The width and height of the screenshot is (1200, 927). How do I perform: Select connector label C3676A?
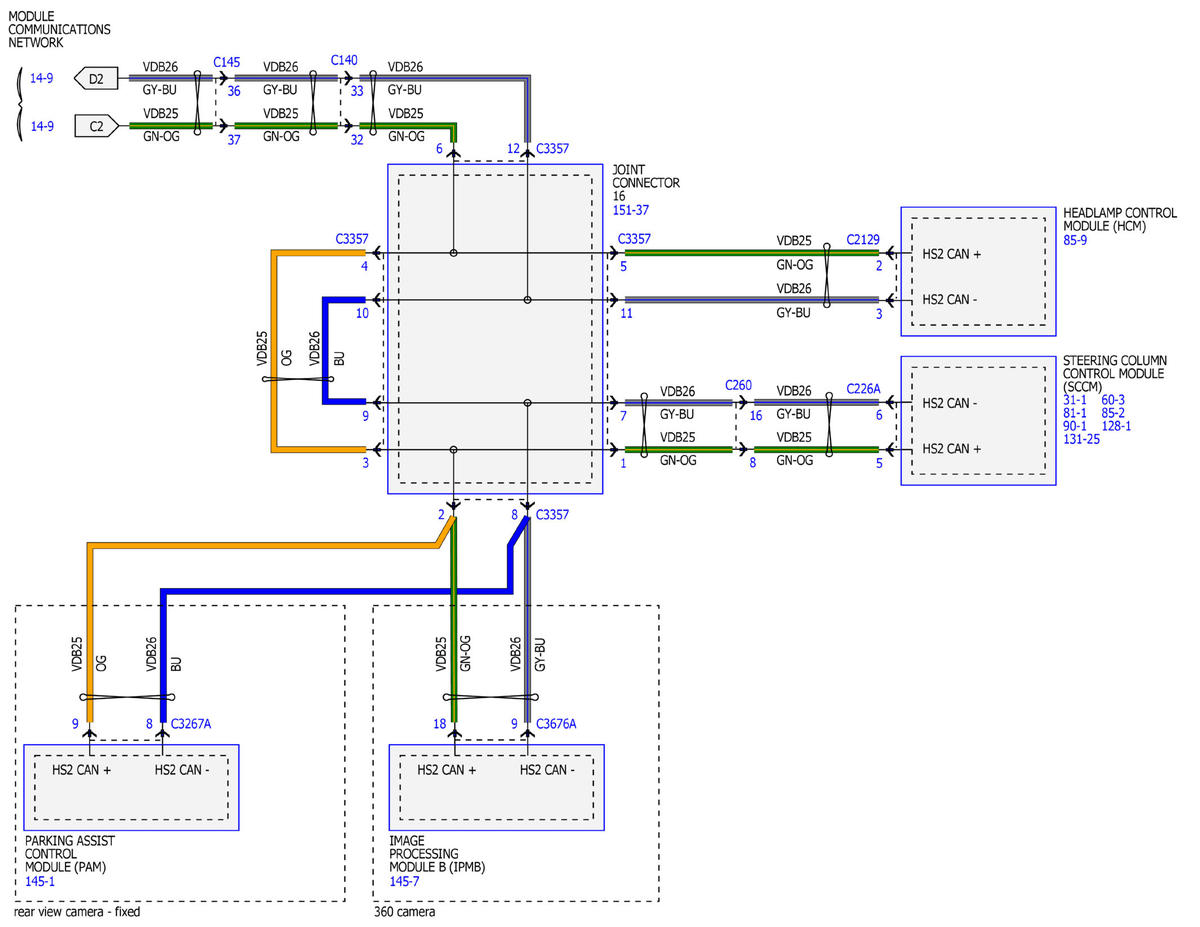point(556,724)
